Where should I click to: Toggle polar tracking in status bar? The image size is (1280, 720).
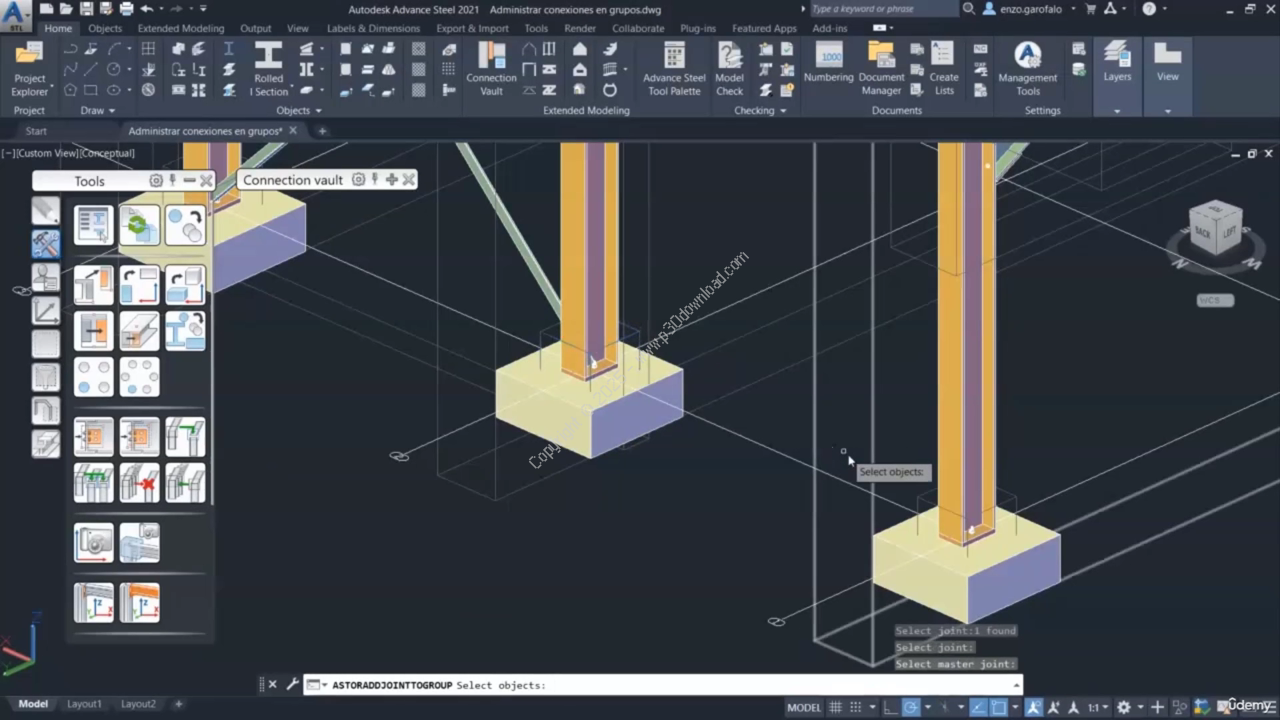pos(912,707)
